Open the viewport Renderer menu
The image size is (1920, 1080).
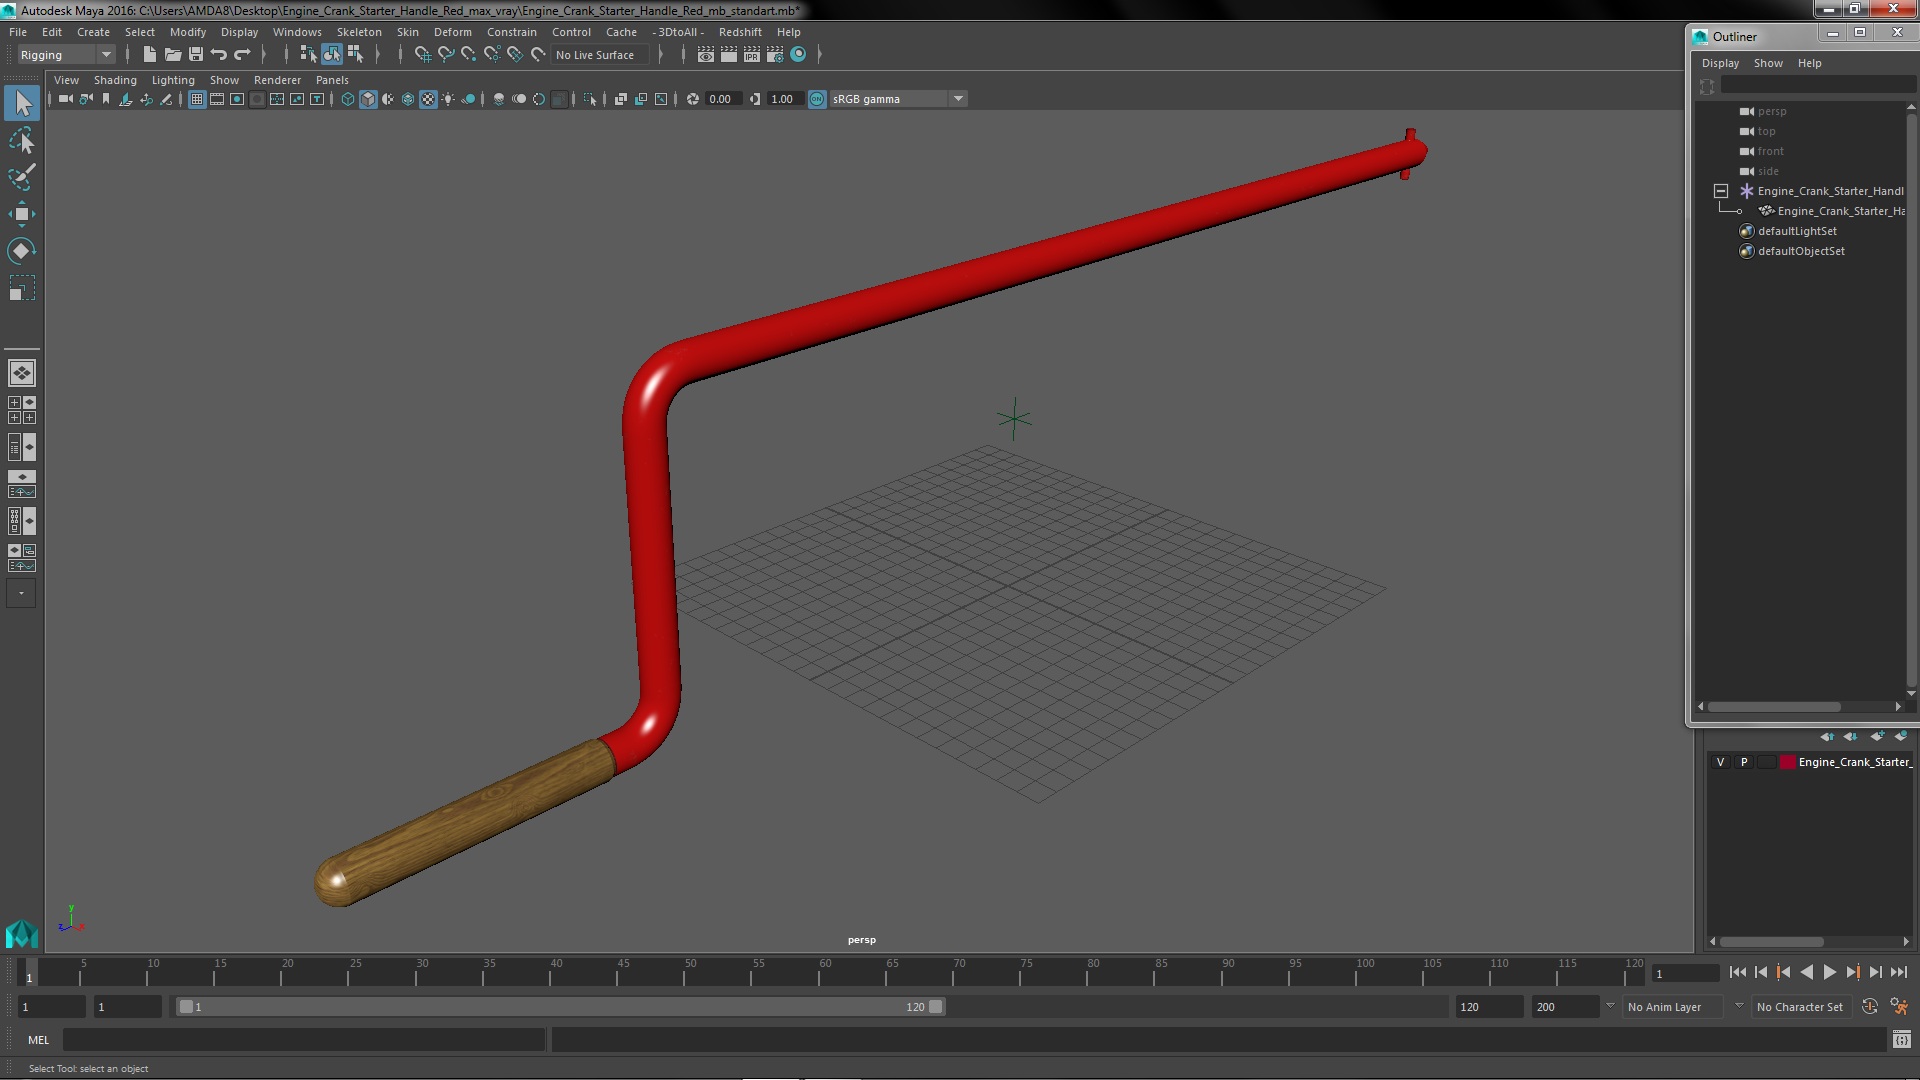[277, 80]
